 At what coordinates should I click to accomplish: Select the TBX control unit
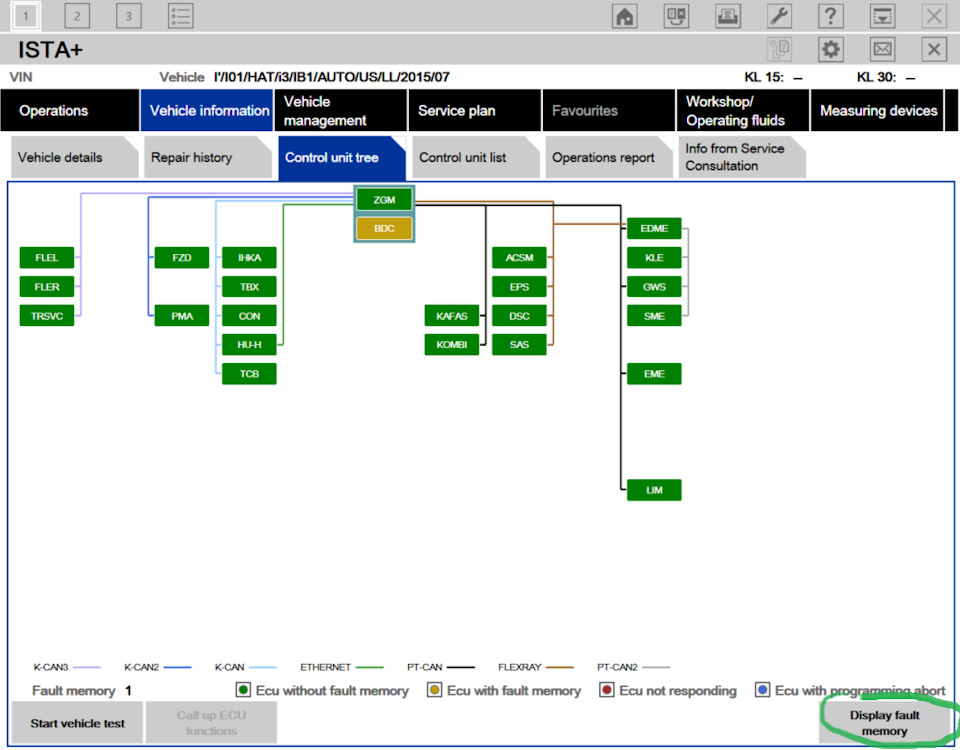coord(249,287)
